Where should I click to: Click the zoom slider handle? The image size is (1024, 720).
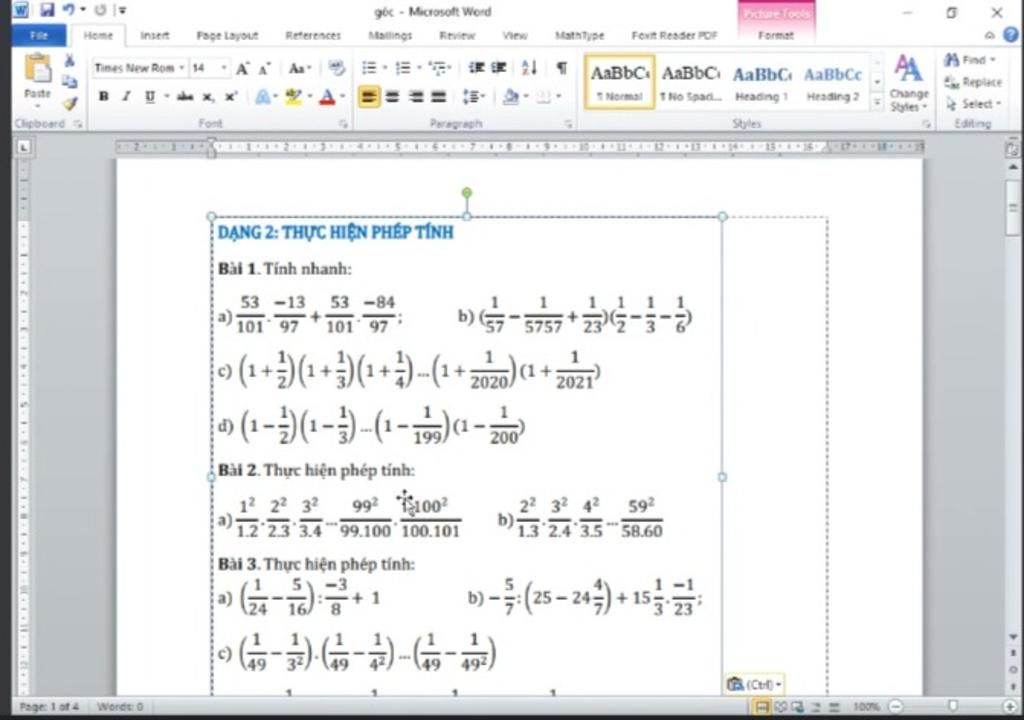click(x=953, y=706)
